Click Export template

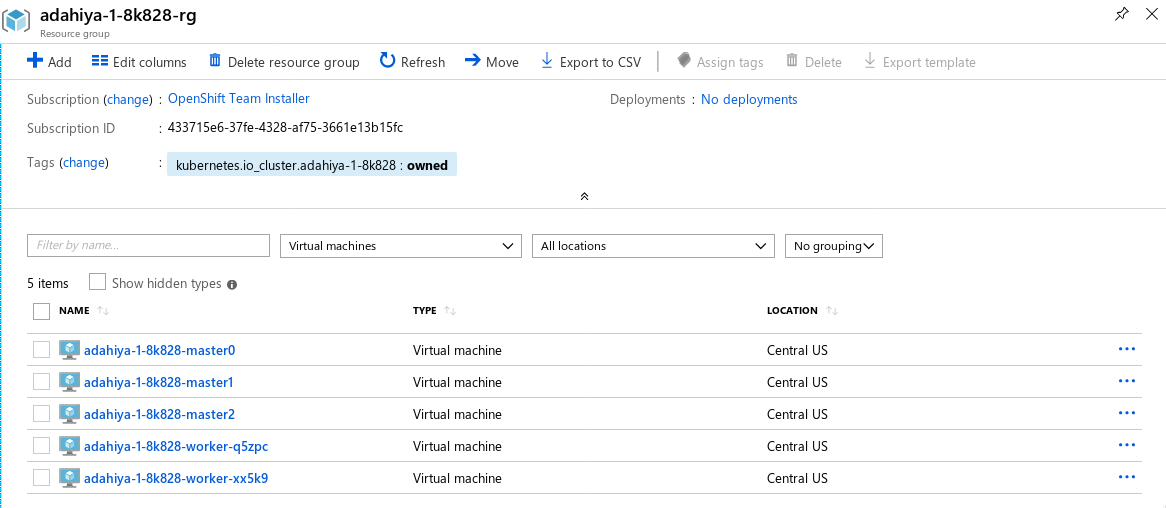click(x=919, y=62)
